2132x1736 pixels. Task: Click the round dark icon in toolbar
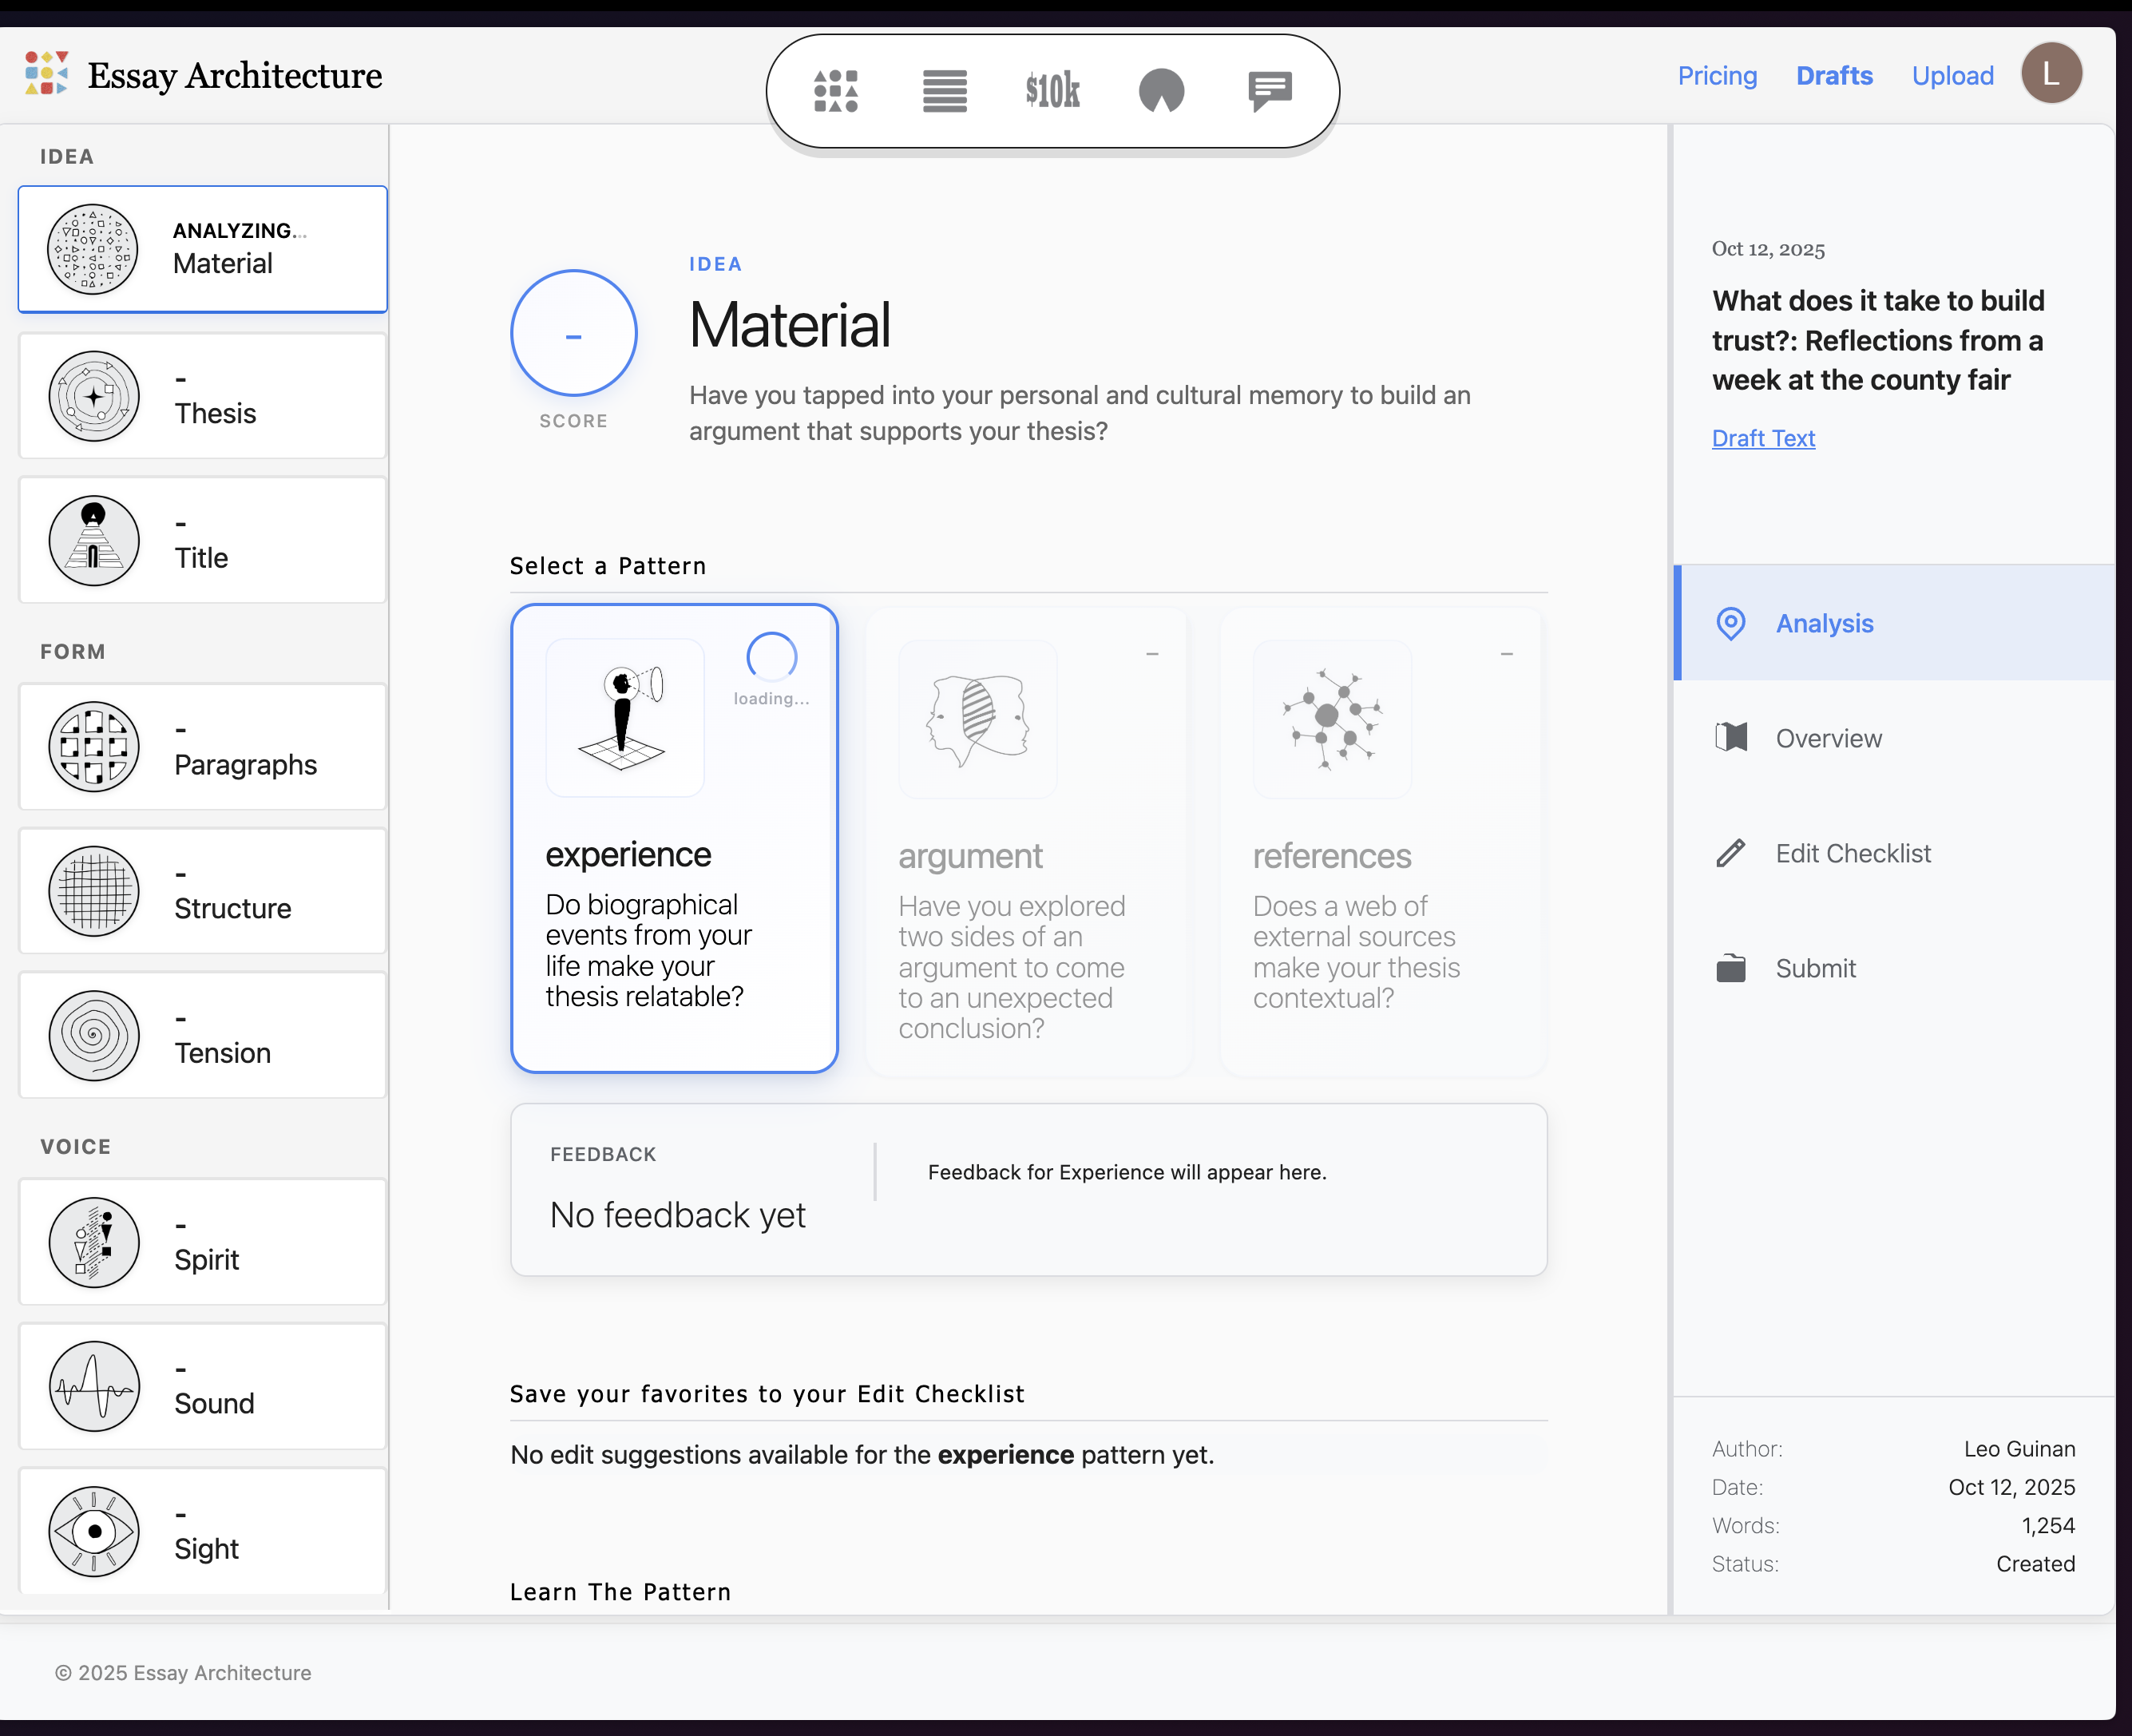pos(1161,91)
